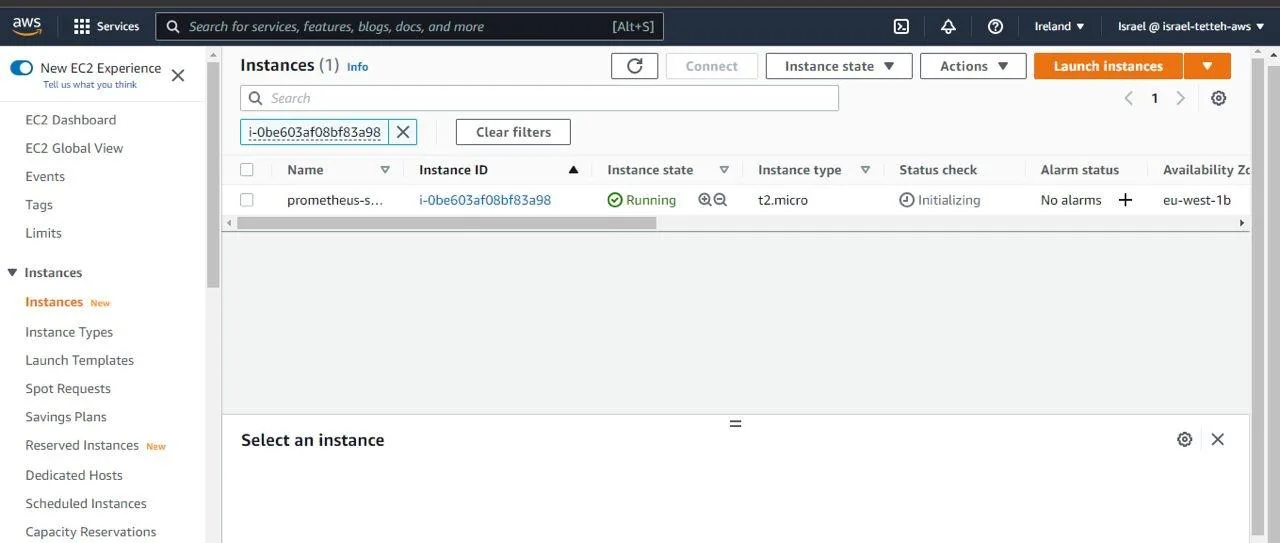Image resolution: width=1280 pixels, height=543 pixels.
Task: Click the search bar magnifier icon
Action: pos(173,27)
